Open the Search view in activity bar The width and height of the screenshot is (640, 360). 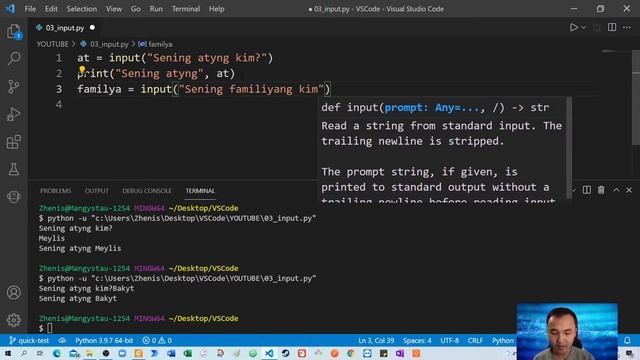pyautogui.click(x=13, y=59)
